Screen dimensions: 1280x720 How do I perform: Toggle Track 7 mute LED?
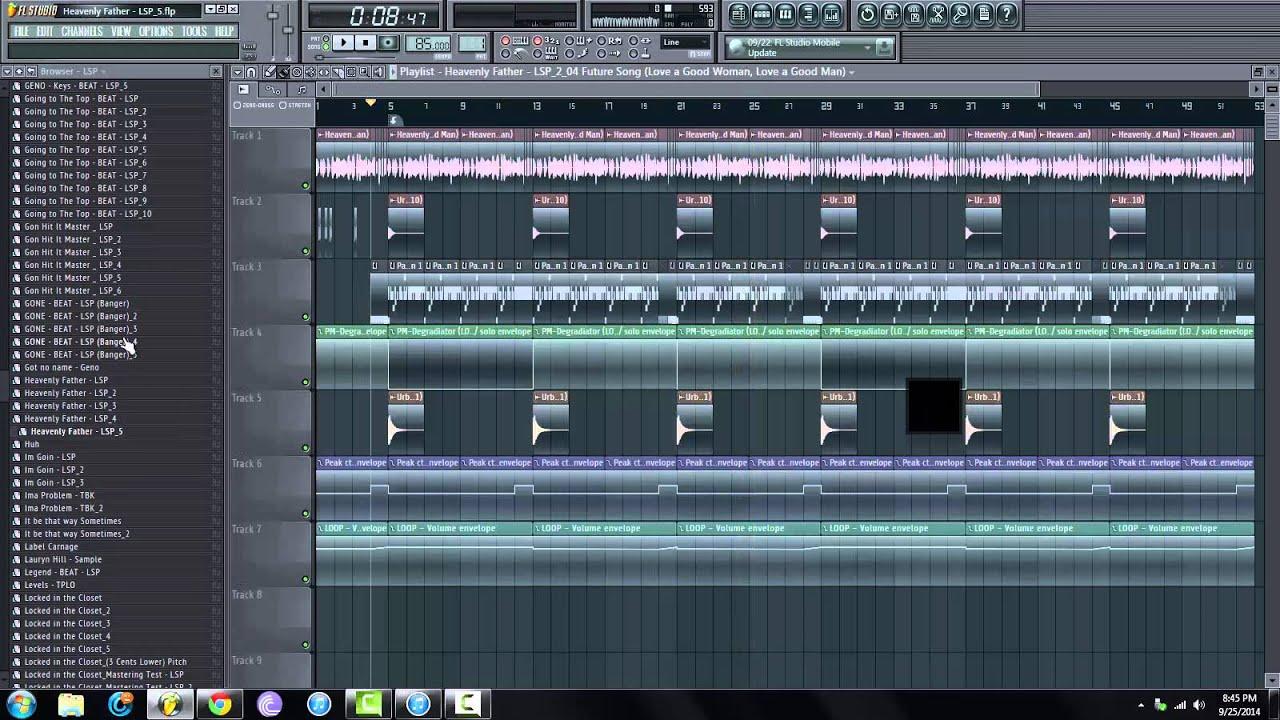click(306, 579)
